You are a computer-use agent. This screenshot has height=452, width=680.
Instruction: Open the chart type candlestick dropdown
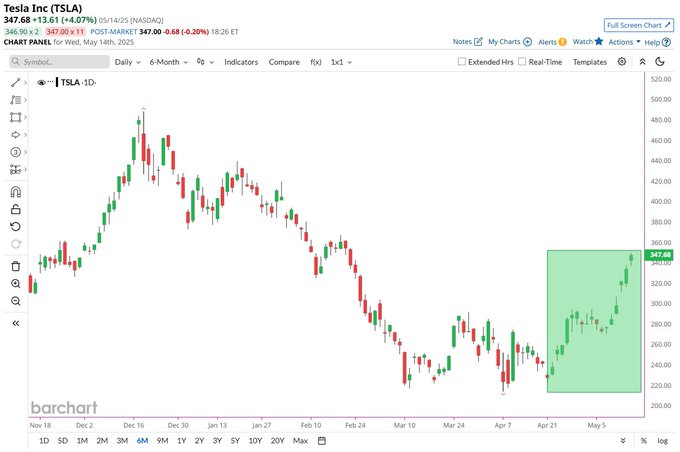point(205,62)
